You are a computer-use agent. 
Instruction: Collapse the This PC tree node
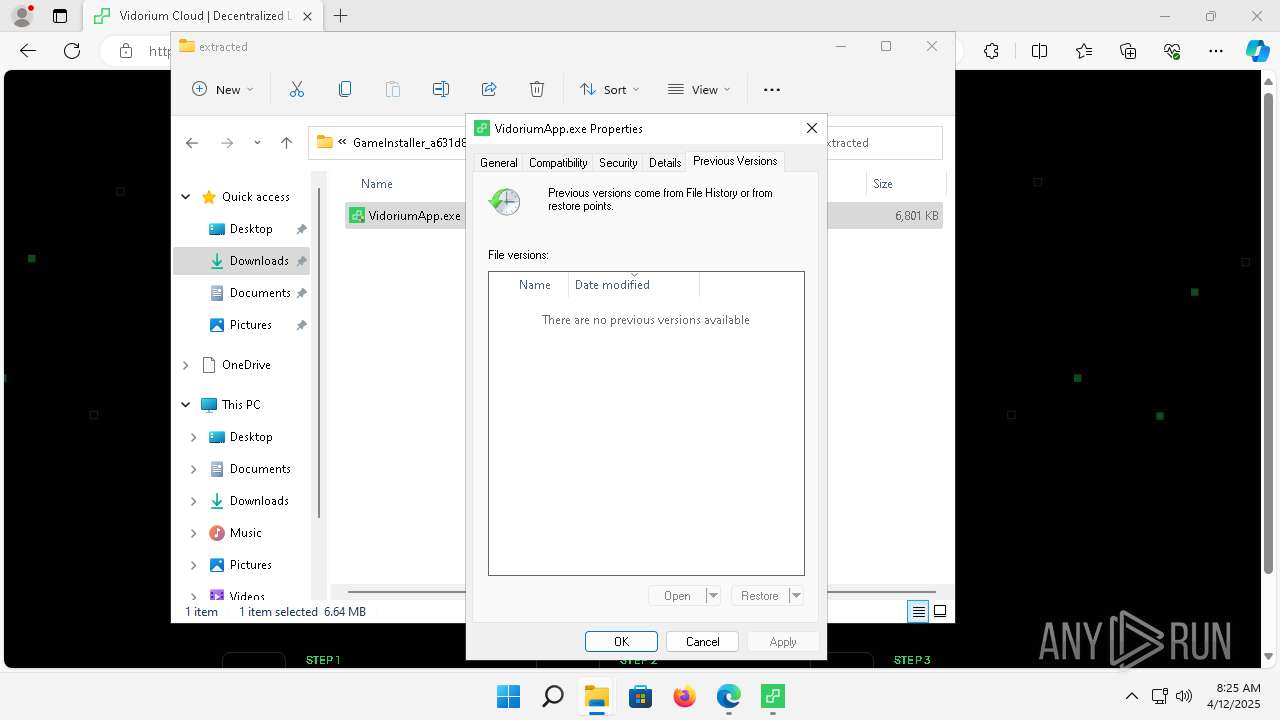186,405
